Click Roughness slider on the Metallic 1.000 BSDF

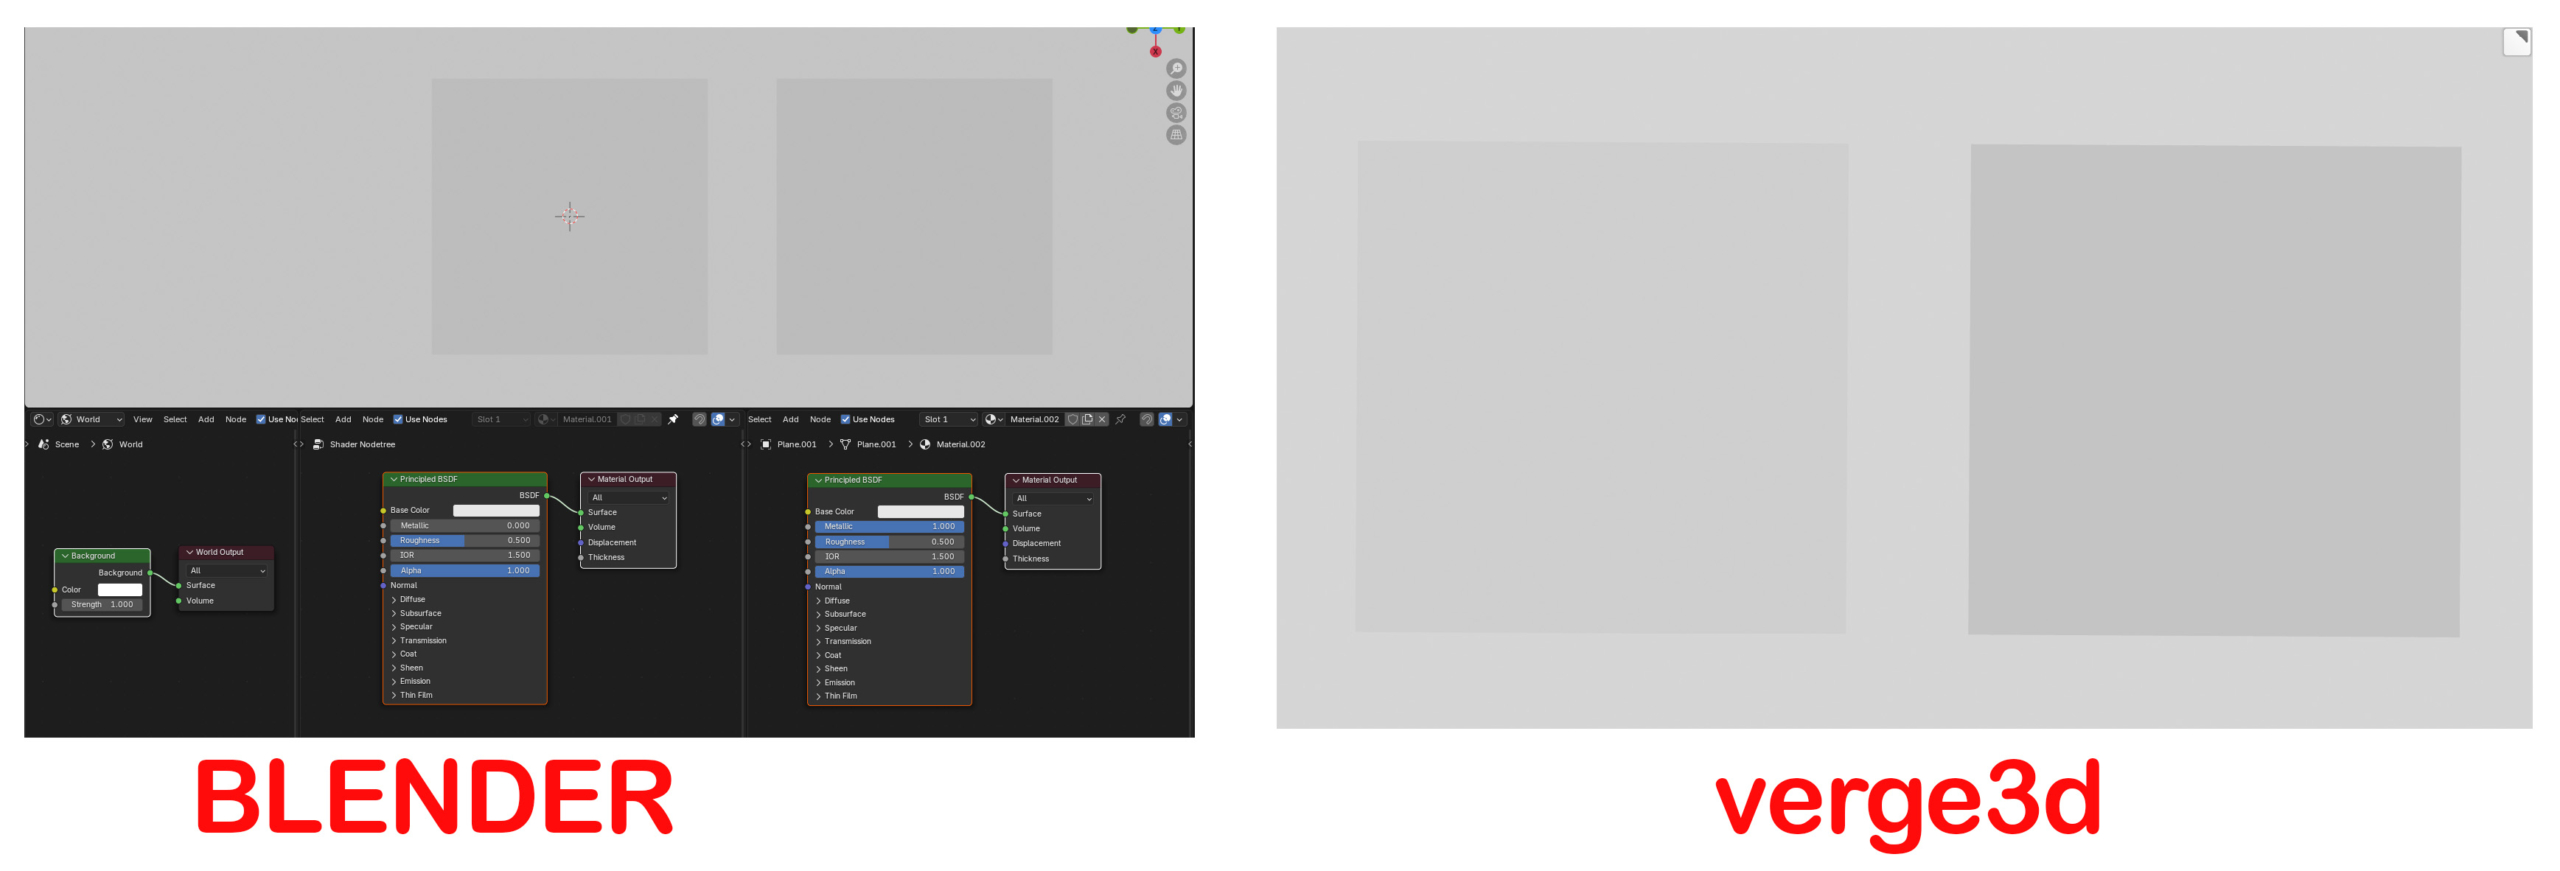click(890, 542)
